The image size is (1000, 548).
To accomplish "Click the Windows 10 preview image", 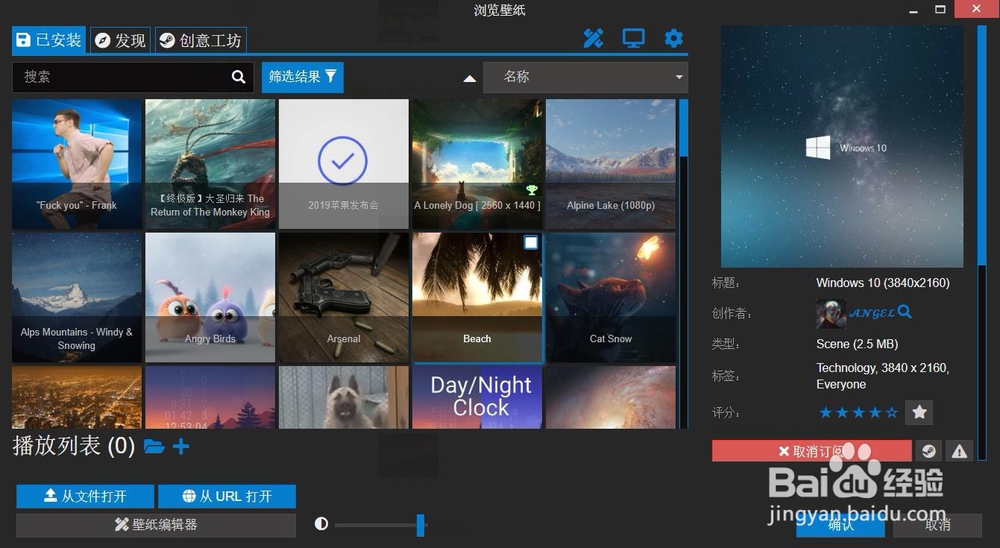I will click(842, 146).
